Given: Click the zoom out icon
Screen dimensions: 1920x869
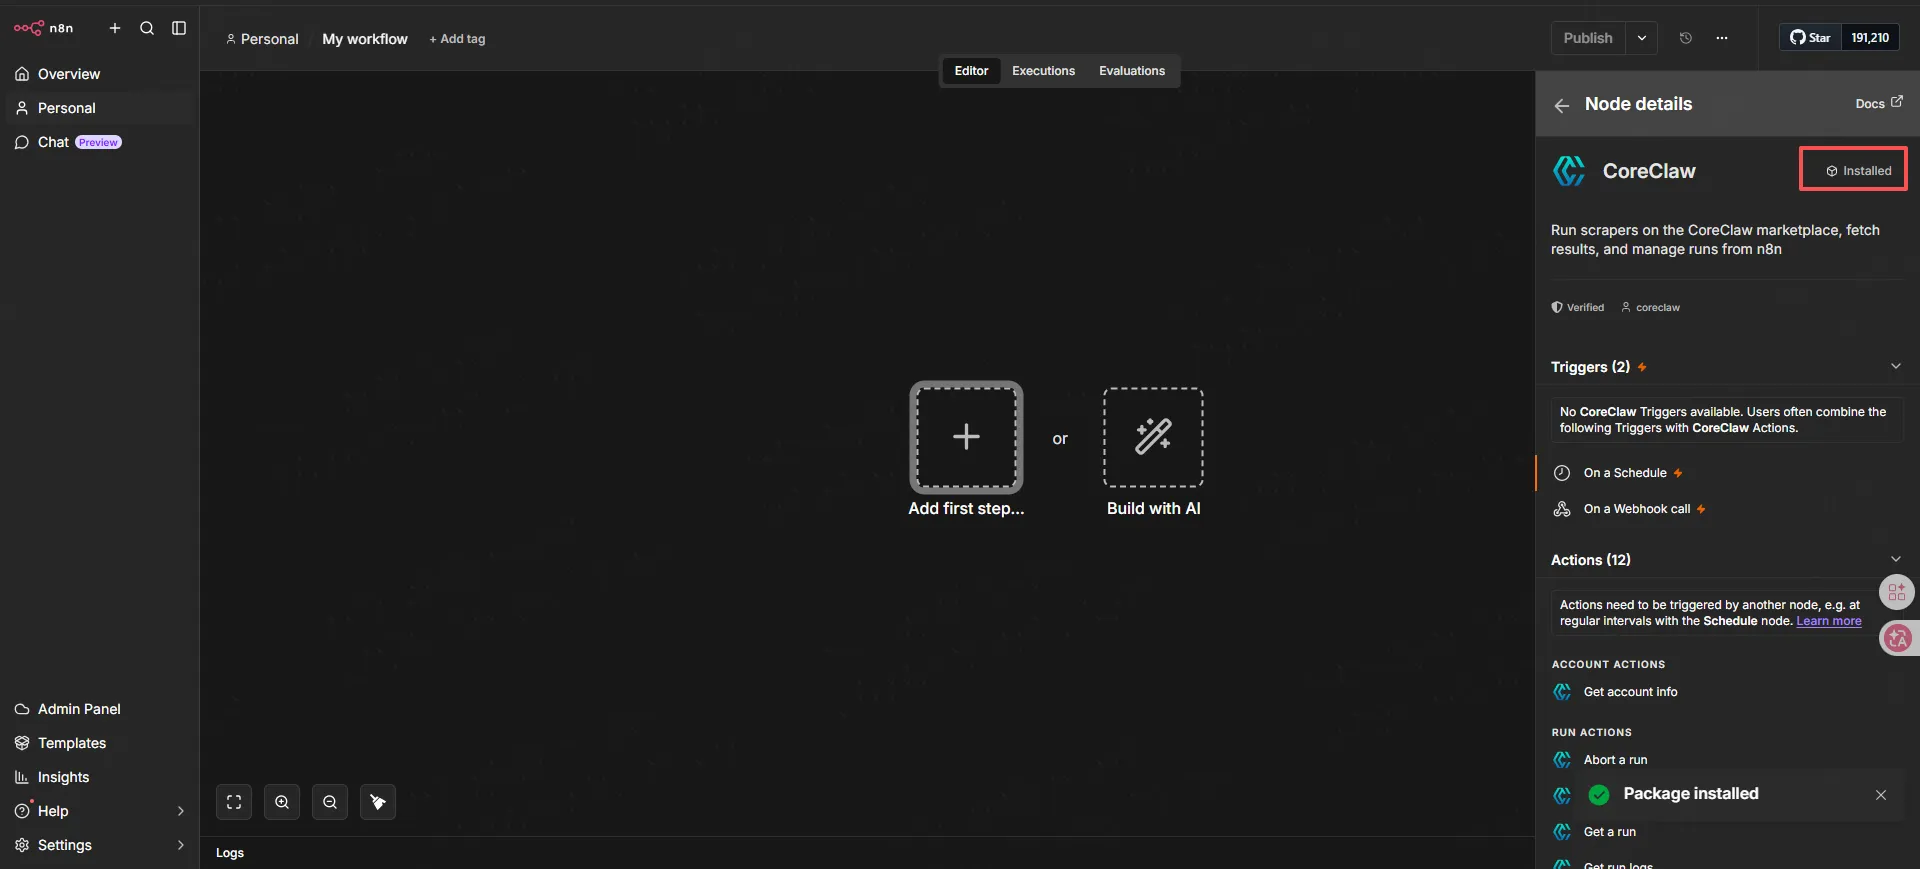Looking at the screenshot, I should coord(330,802).
